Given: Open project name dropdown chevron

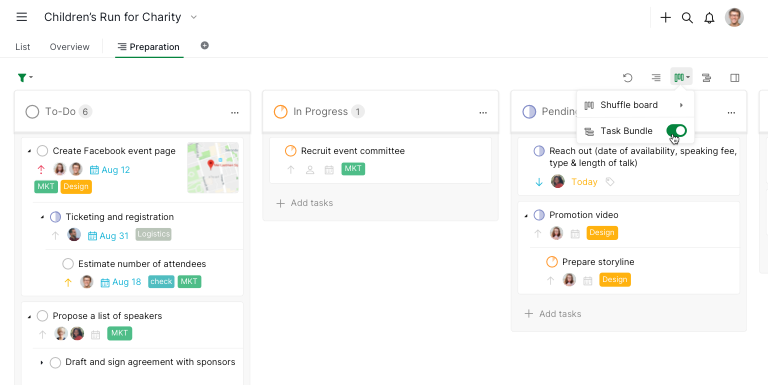Looking at the screenshot, I should coord(193,17).
